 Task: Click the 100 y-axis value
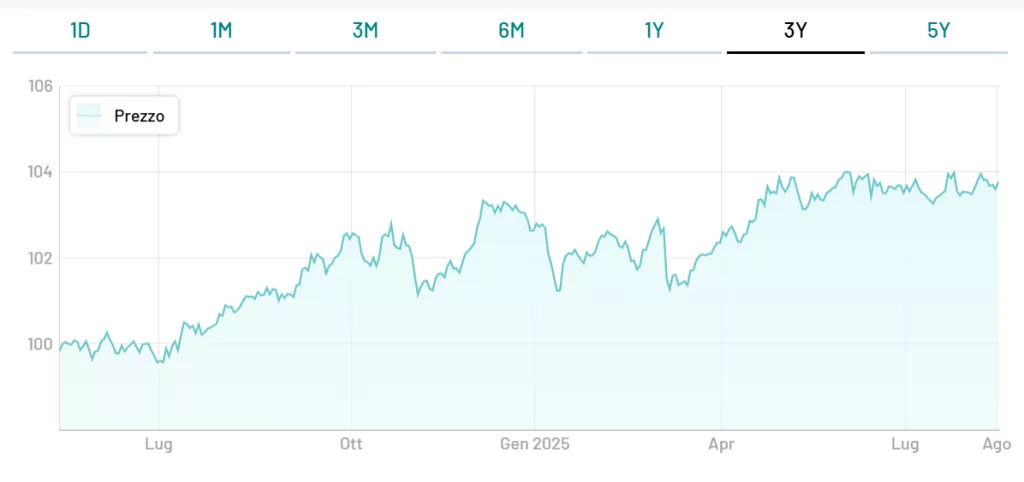click(40, 344)
